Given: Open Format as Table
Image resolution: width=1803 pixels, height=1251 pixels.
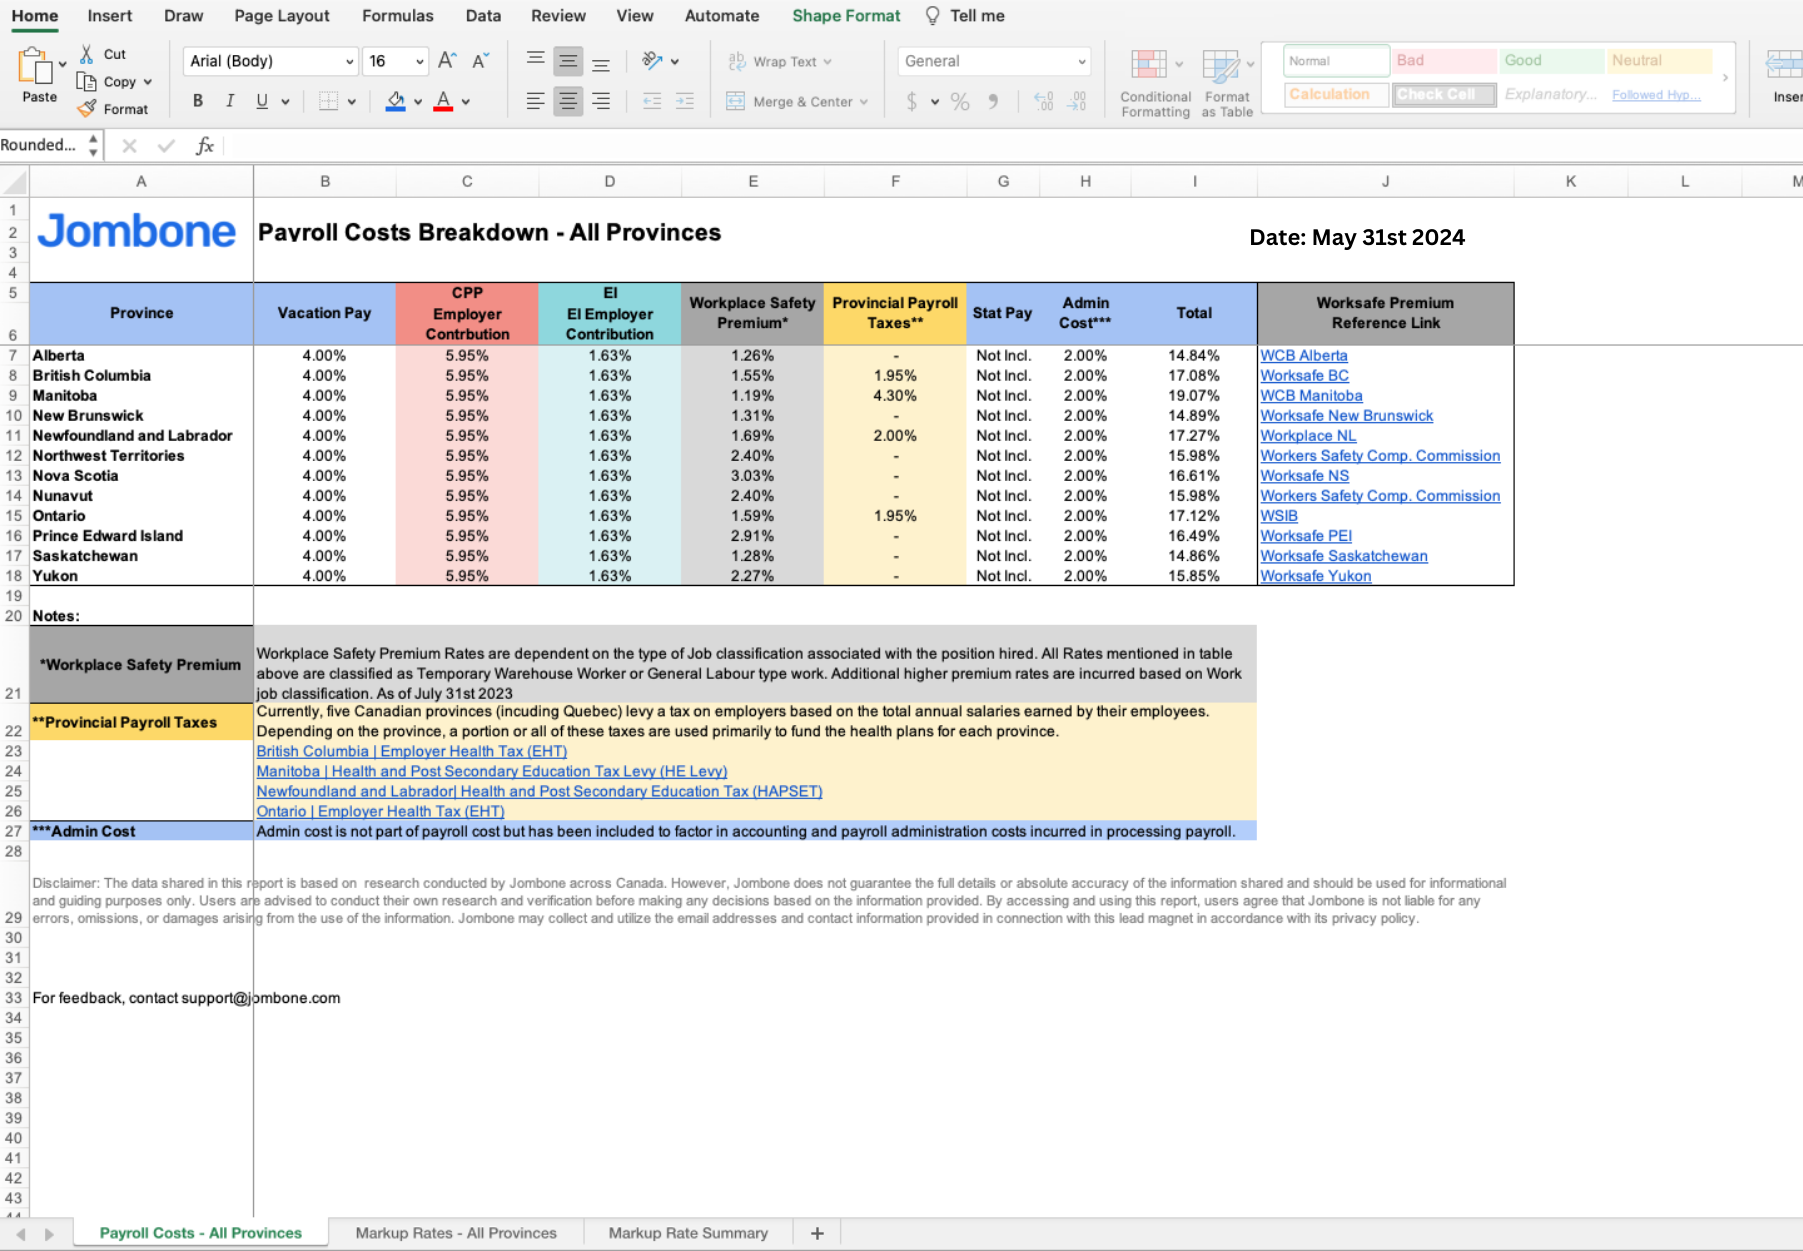Looking at the screenshot, I should [1227, 83].
